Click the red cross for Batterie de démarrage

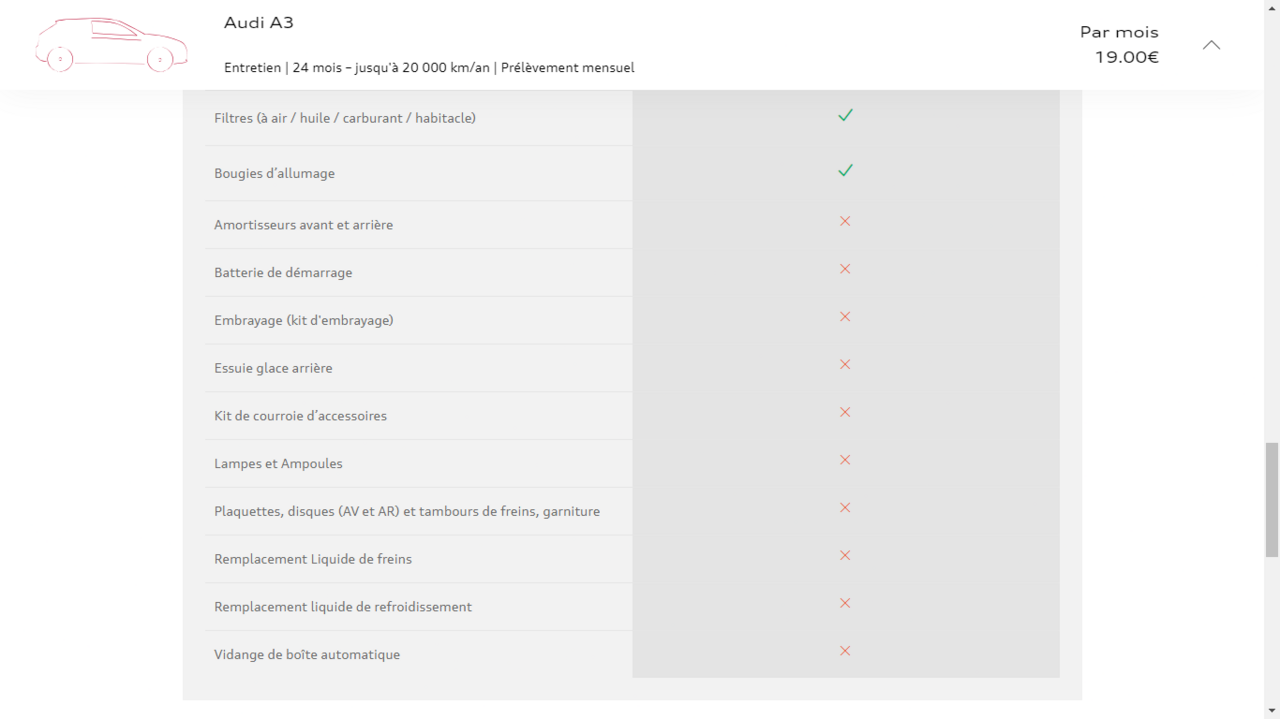845,269
